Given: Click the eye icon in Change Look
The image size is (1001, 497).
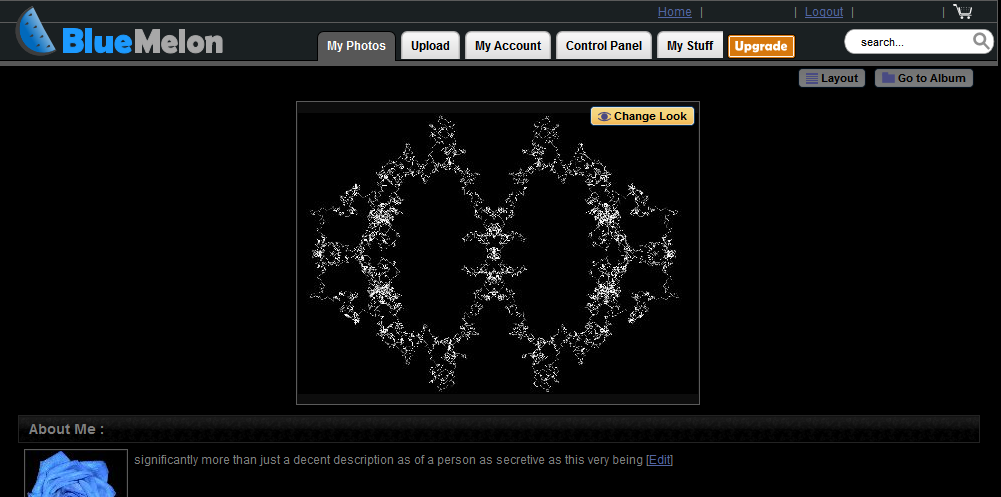Looking at the screenshot, I should pyautogui.click(x=604, y=116).
